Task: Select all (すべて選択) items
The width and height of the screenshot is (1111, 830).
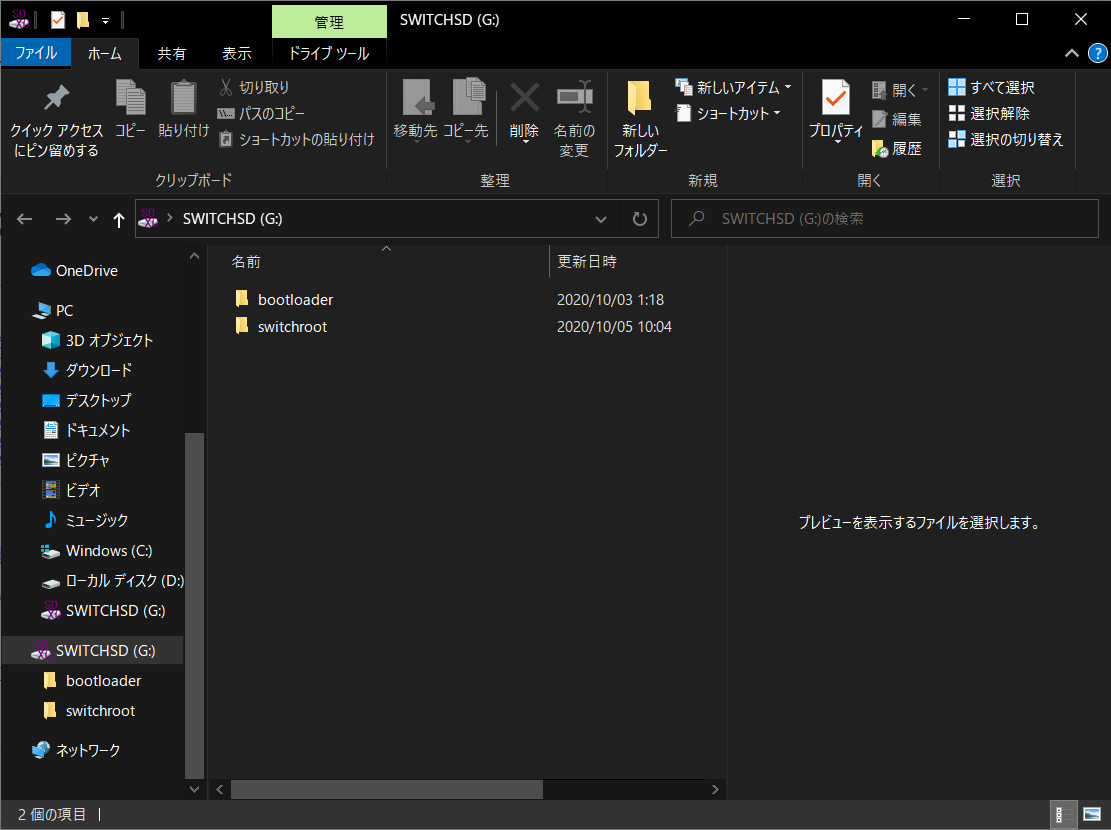Action: pyautogui.click(x=991, y=87)
